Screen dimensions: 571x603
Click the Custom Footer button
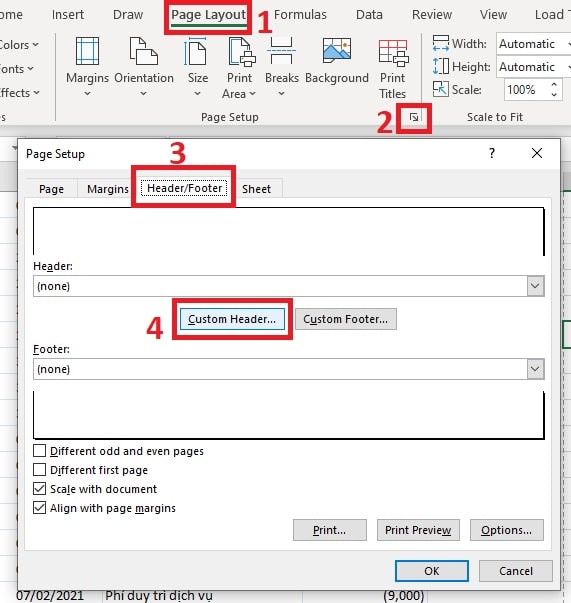pos(346,319)
